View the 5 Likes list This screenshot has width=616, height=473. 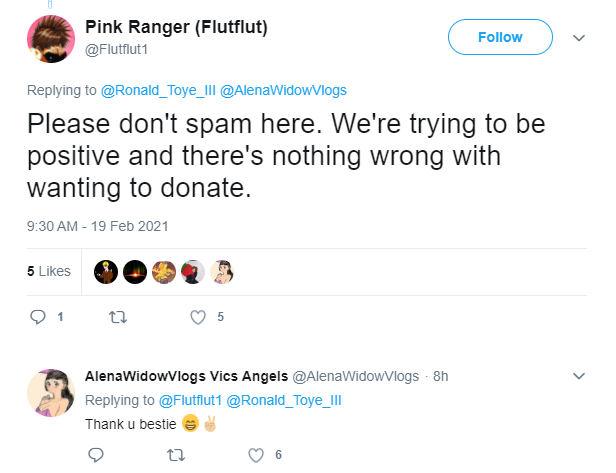49,271
